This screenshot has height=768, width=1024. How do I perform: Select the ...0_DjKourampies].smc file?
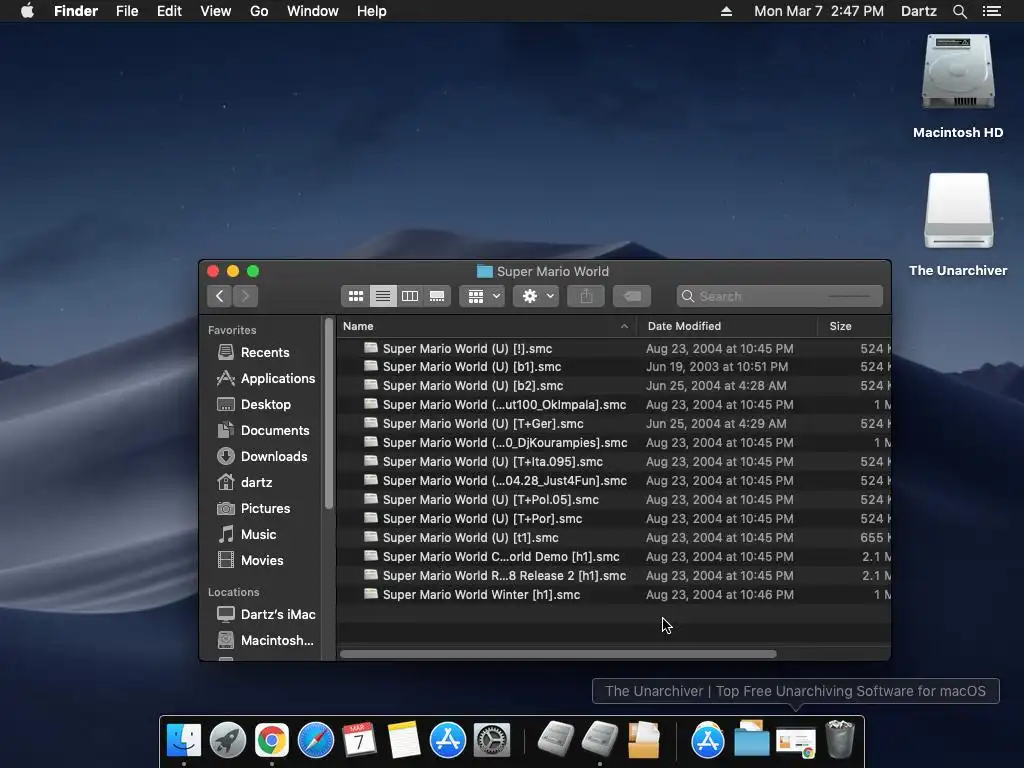point(614,443)
